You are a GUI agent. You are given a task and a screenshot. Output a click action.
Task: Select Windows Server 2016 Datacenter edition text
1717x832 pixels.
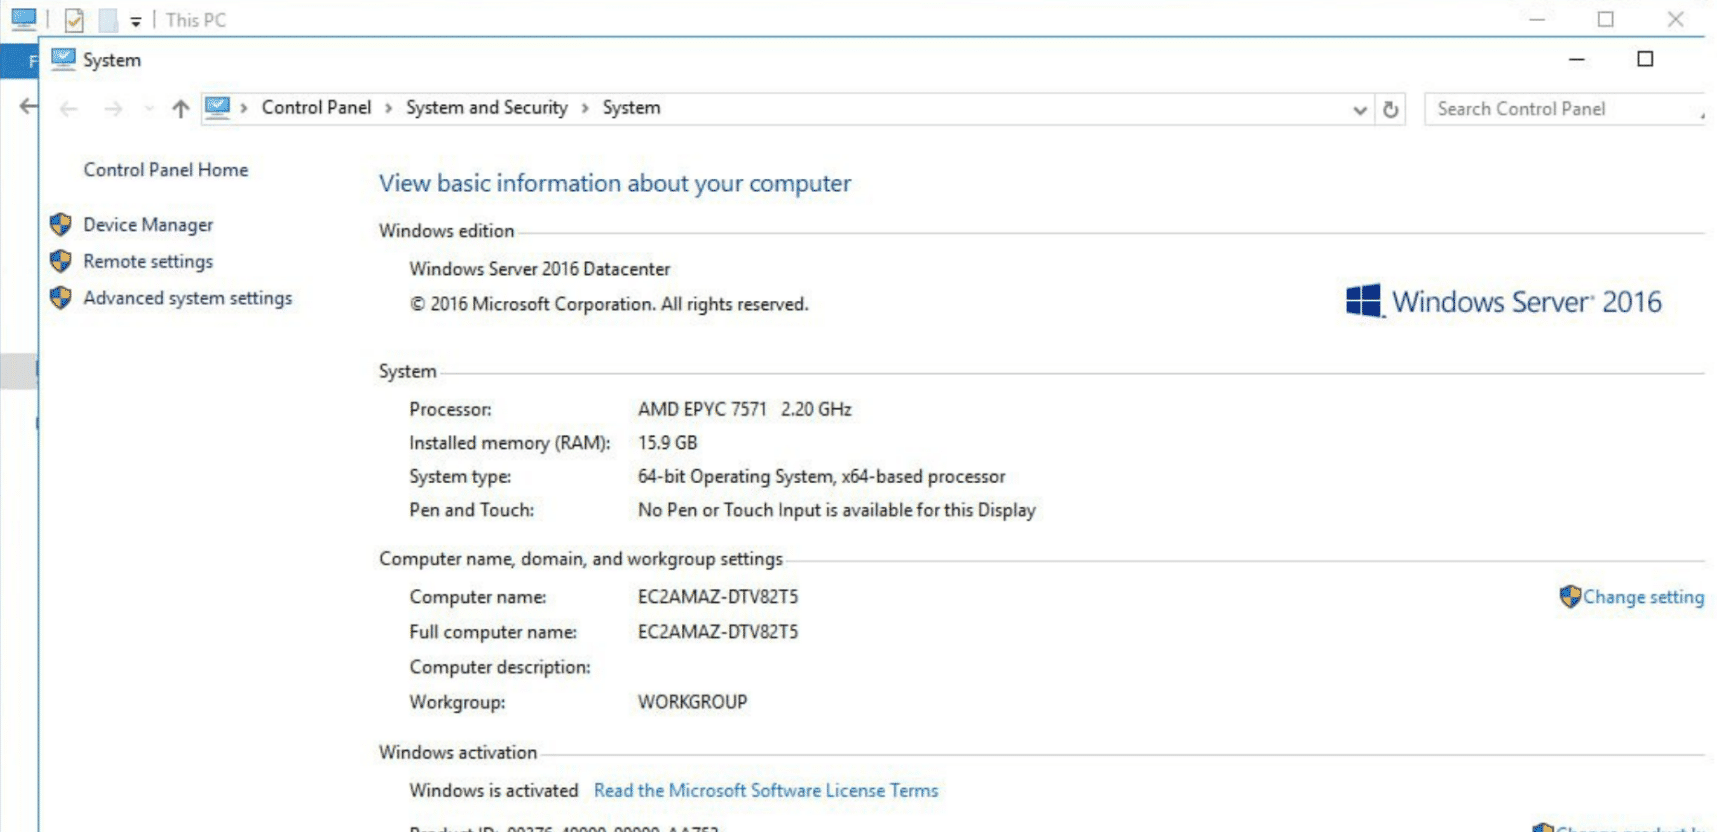(x=539, y=269)
